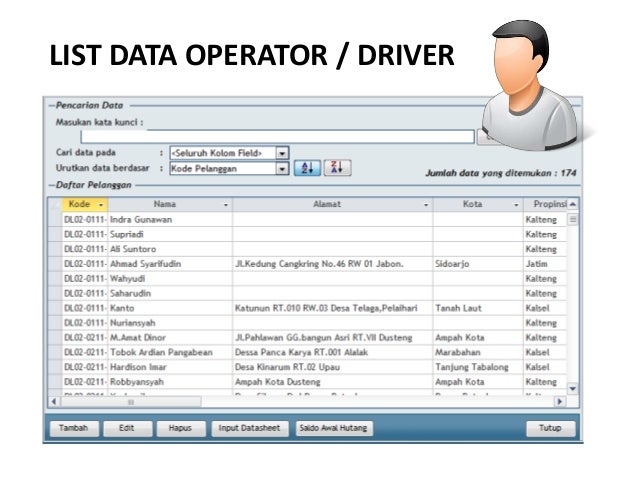The image size is (638, 479).
Task: Sort by the Kode column header
Action: point(79,205)
